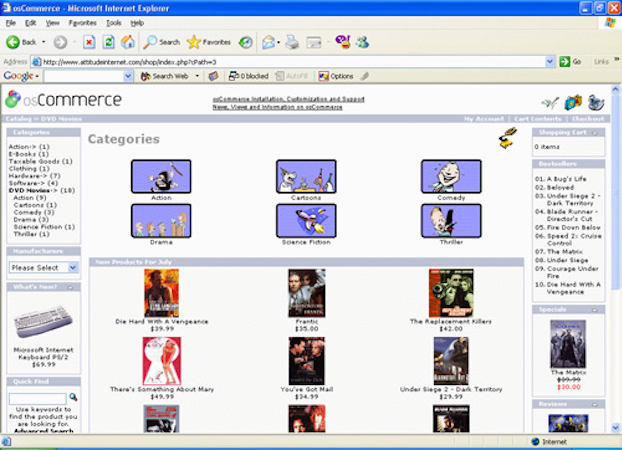Open the Favorites star button

(209, 42)
